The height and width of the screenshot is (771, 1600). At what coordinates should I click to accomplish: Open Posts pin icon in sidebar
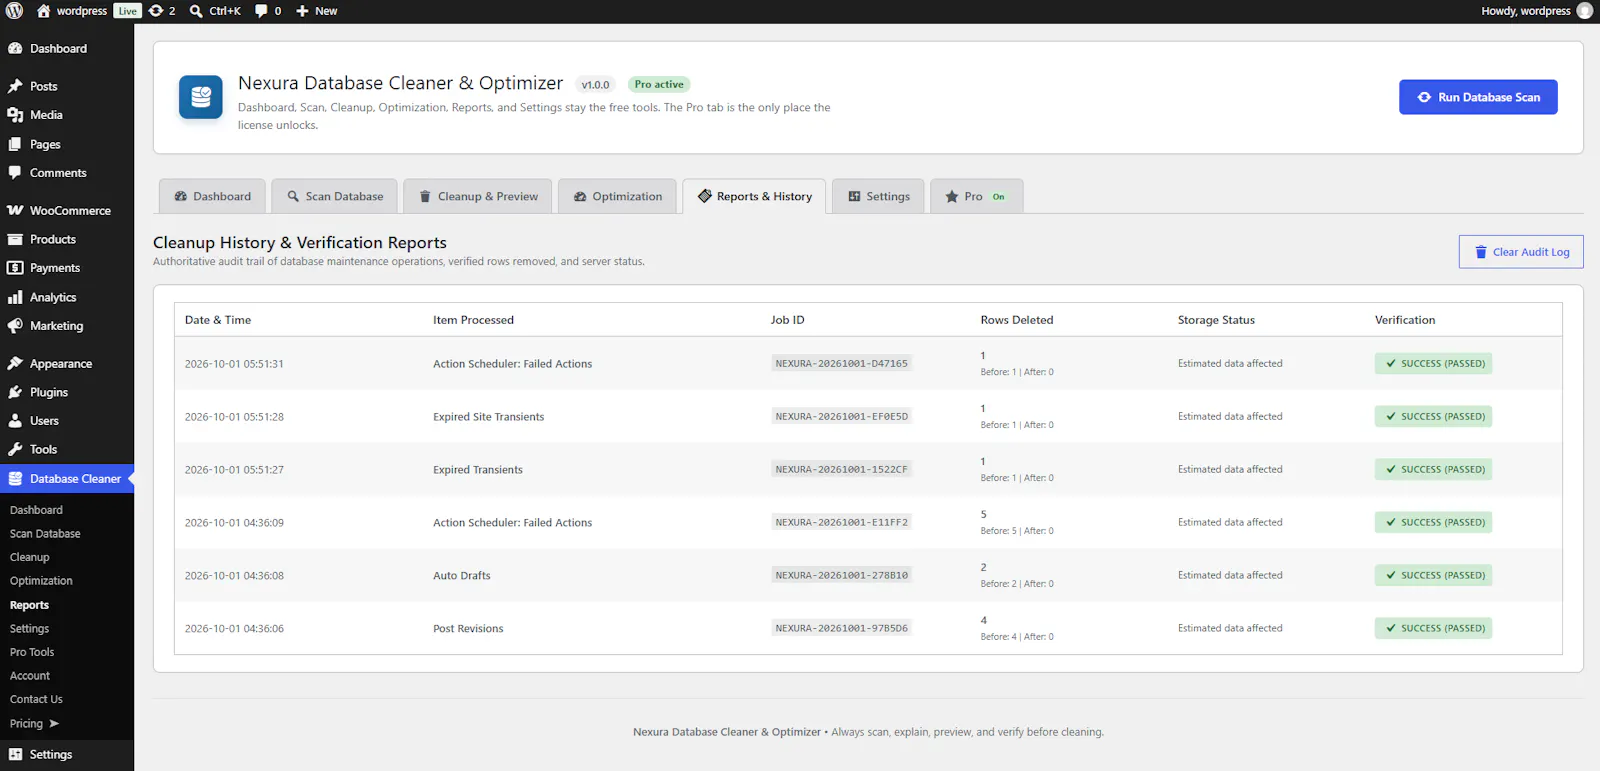coord(15,86)
